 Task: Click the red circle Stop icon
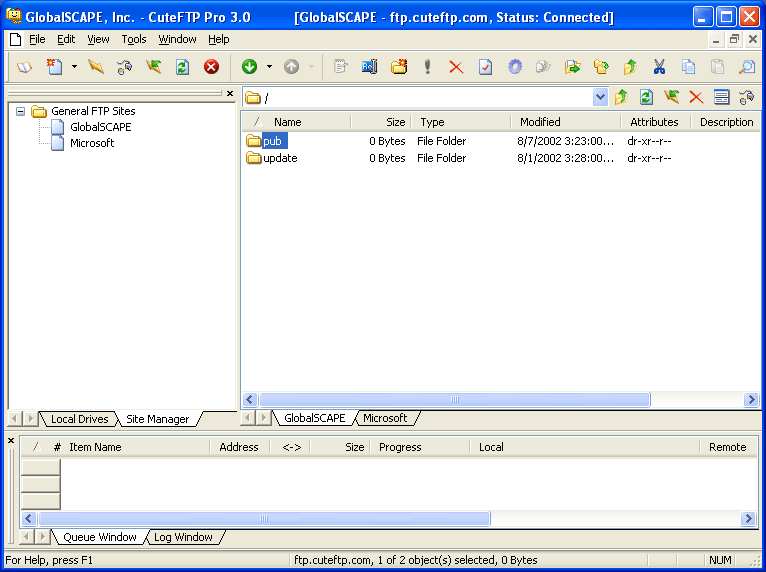point(212,66)
